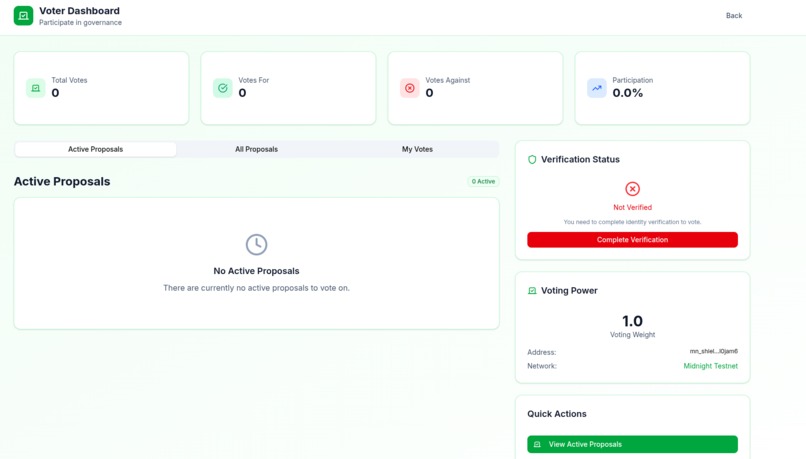
Task: Click the Active Proposals section heading
Action: coord(62,181)
